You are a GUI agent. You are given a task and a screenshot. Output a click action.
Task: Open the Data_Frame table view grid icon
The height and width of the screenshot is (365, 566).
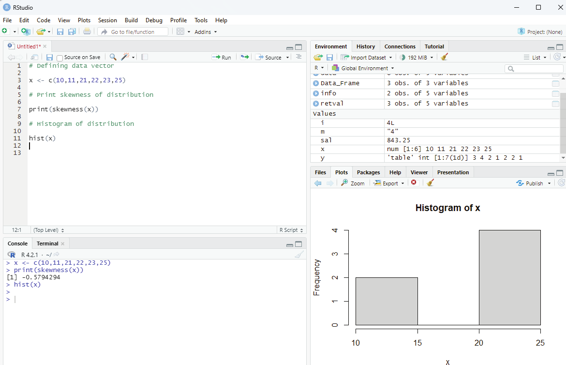click(555, 83)
